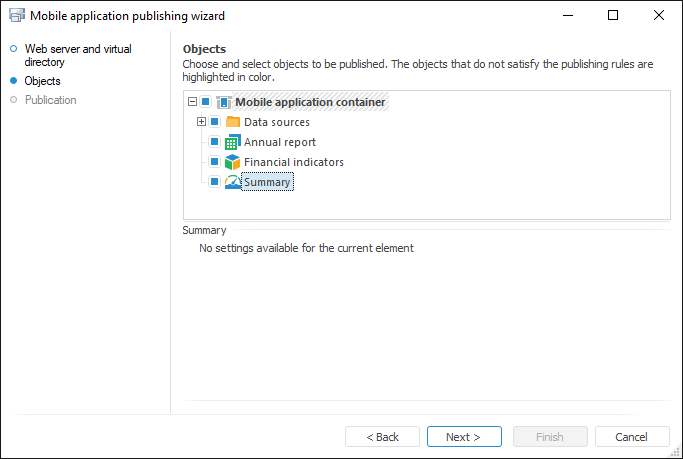Image resolution: width=683 pixels, height=459 pixels.
Task: Toggle the Financial indicators checkbox
Action: tap(214, 162)
